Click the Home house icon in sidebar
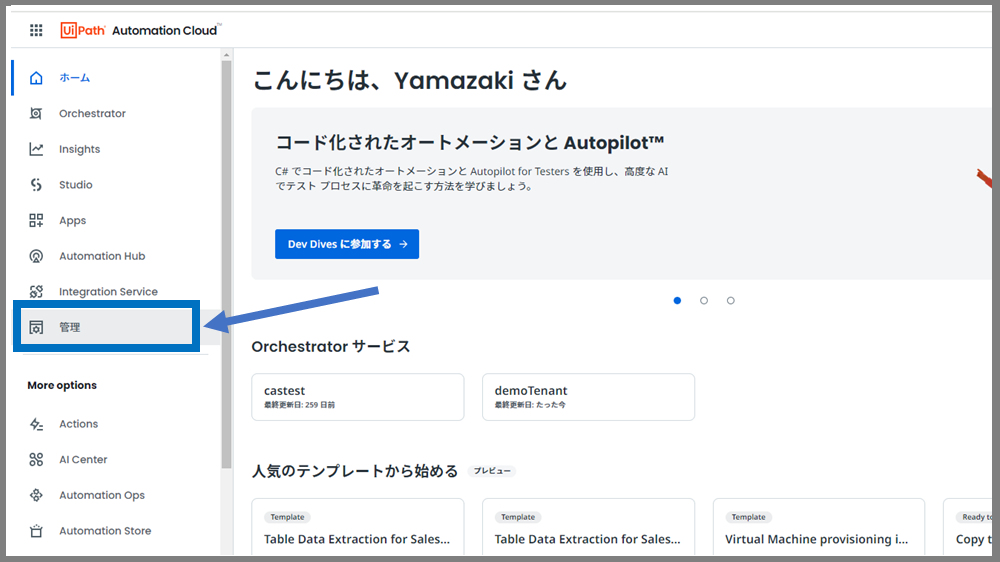The width and height of the screenshot is (1000, 562). pyautogui.click(x=36, y=78)
